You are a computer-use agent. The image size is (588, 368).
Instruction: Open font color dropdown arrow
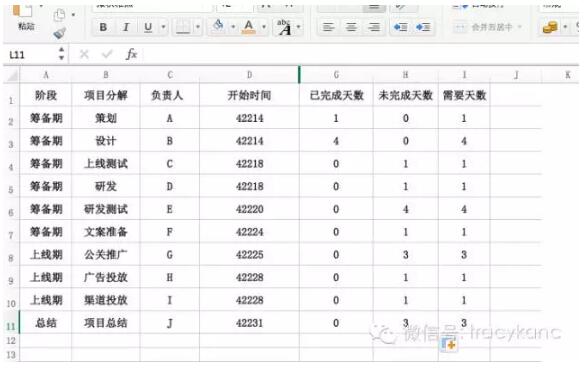(264, 27)
